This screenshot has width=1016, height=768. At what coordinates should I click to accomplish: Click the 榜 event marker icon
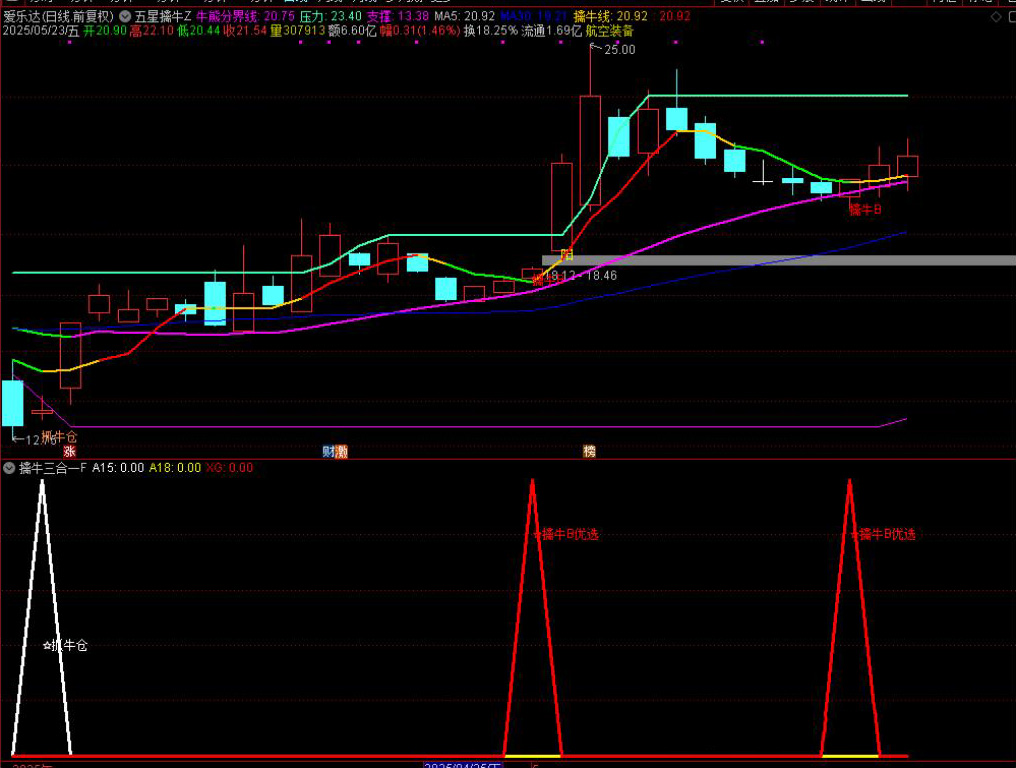click(x=589, y=452)
